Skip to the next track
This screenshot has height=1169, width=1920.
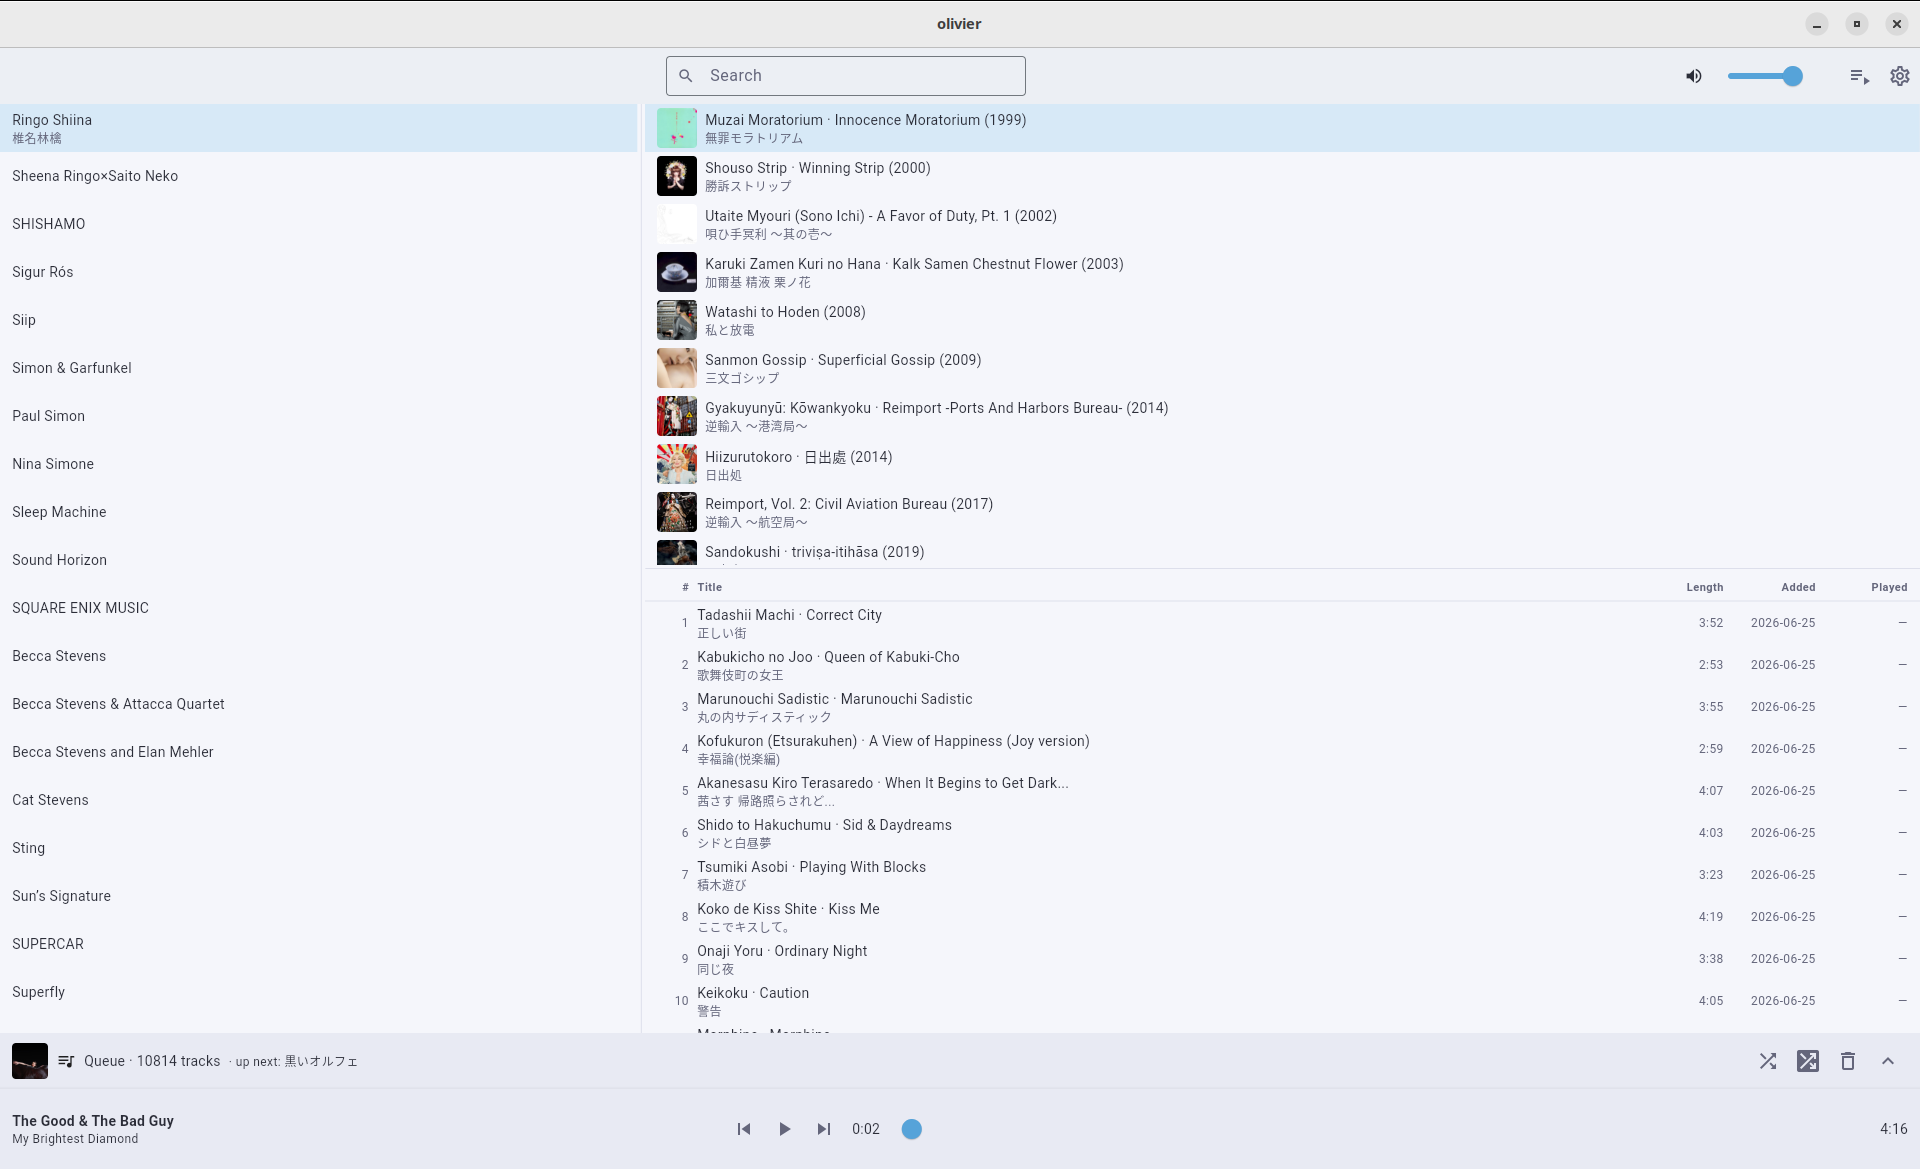click(x=824, y=1129)
